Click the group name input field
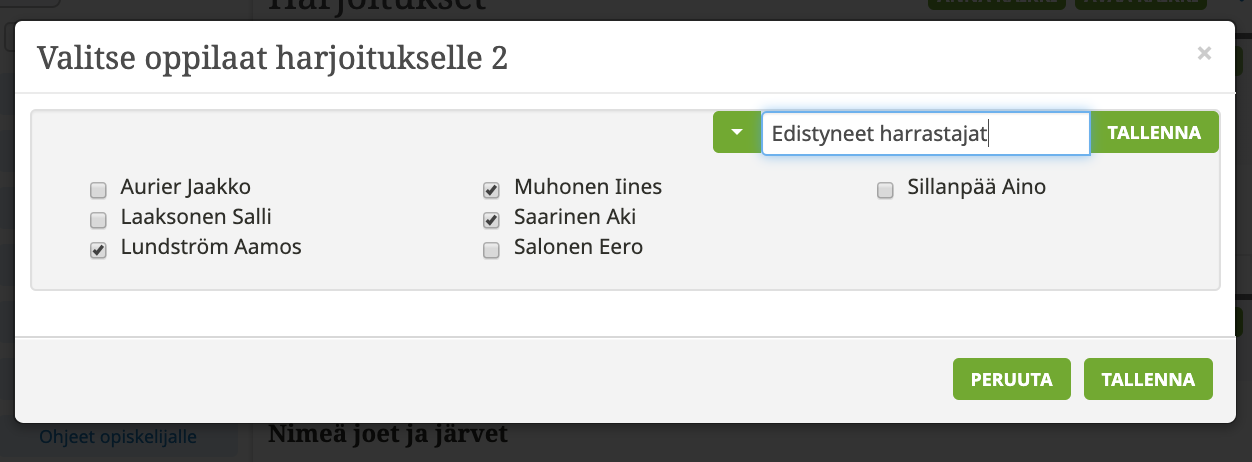Viewport: 1252px width, 462px height. pos(925,133)
